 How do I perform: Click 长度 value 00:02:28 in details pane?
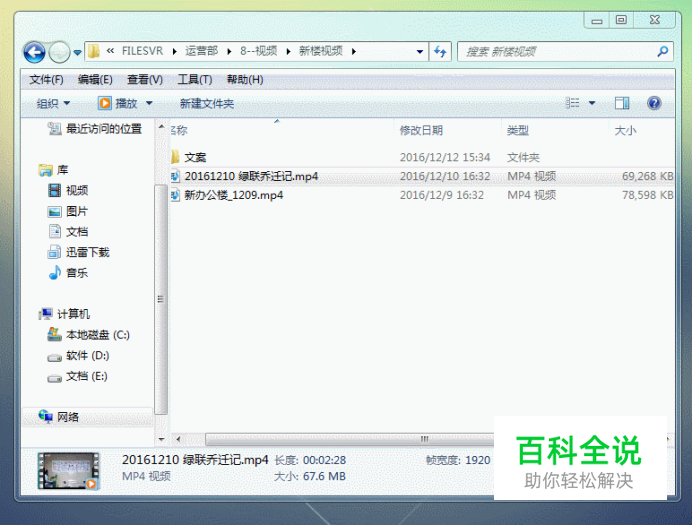pos(324,461)
